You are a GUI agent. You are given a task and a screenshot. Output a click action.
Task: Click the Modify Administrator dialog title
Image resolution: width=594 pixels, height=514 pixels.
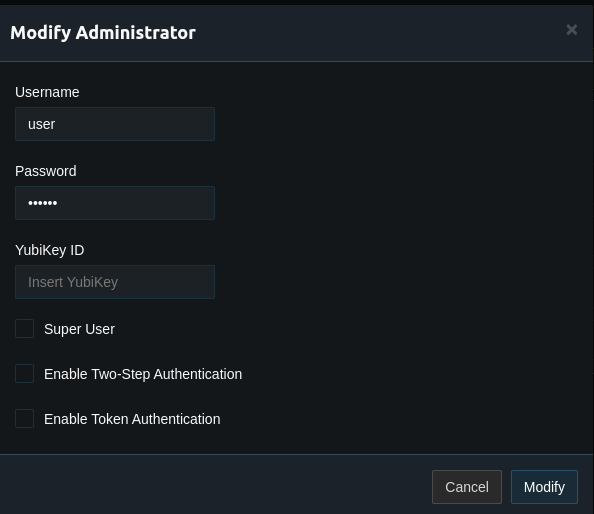pos(103,33)
